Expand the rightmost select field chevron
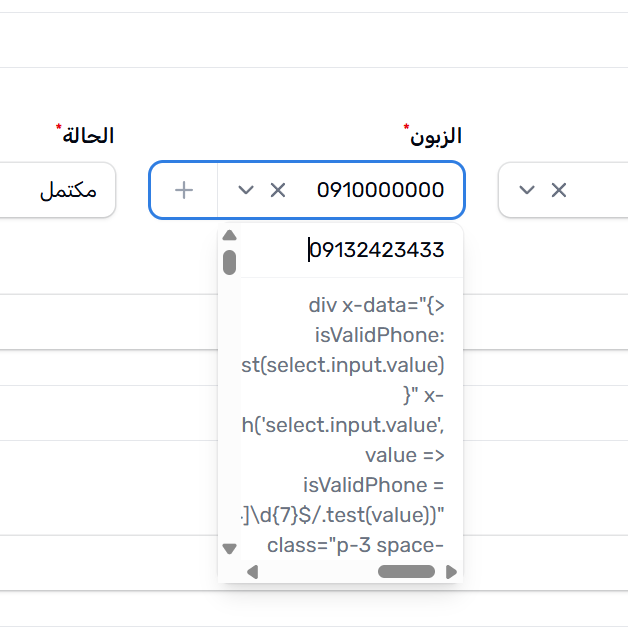The height and width of the screenshot is (631, 628). click(x=527, y=190)
